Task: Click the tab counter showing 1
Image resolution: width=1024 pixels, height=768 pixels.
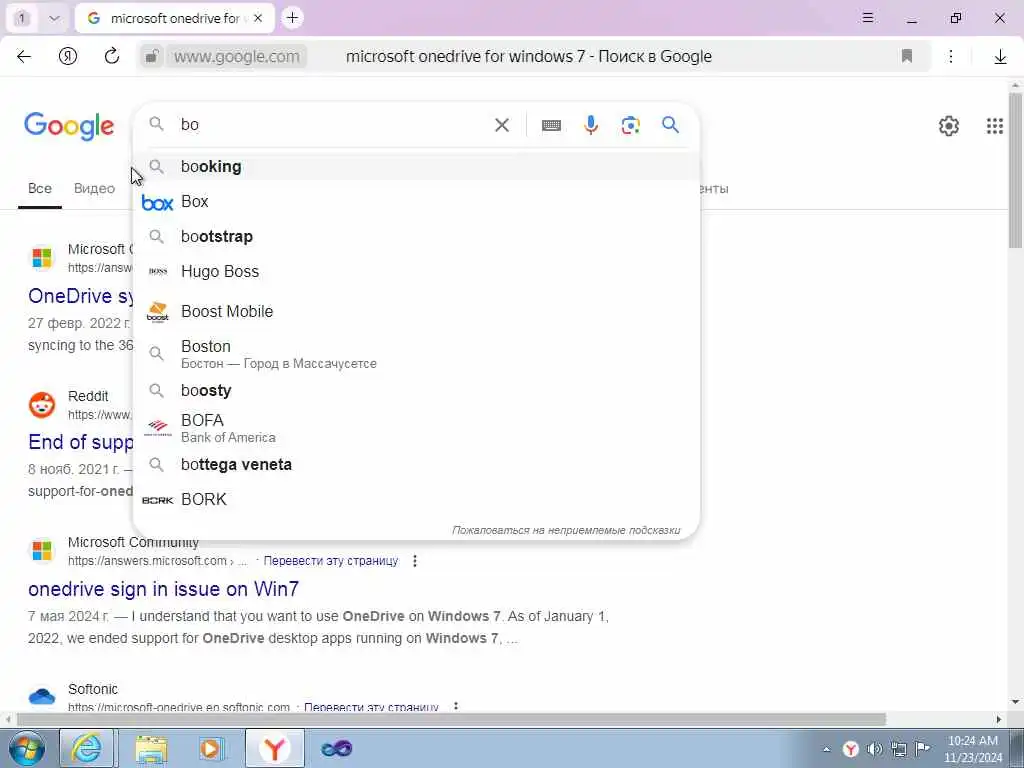Action: tap(22, 18)
